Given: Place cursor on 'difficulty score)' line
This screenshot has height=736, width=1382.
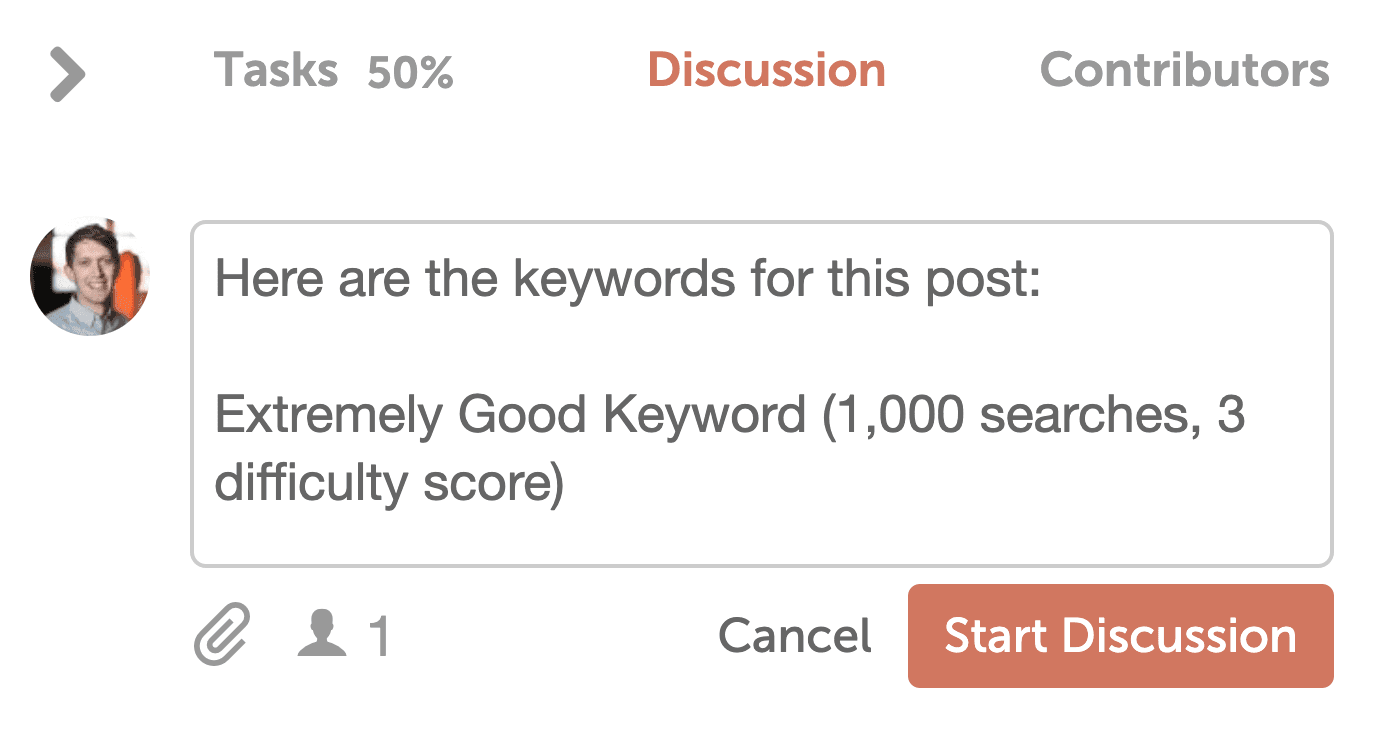Looking at the screenshot, I should [x=390, y=484].
